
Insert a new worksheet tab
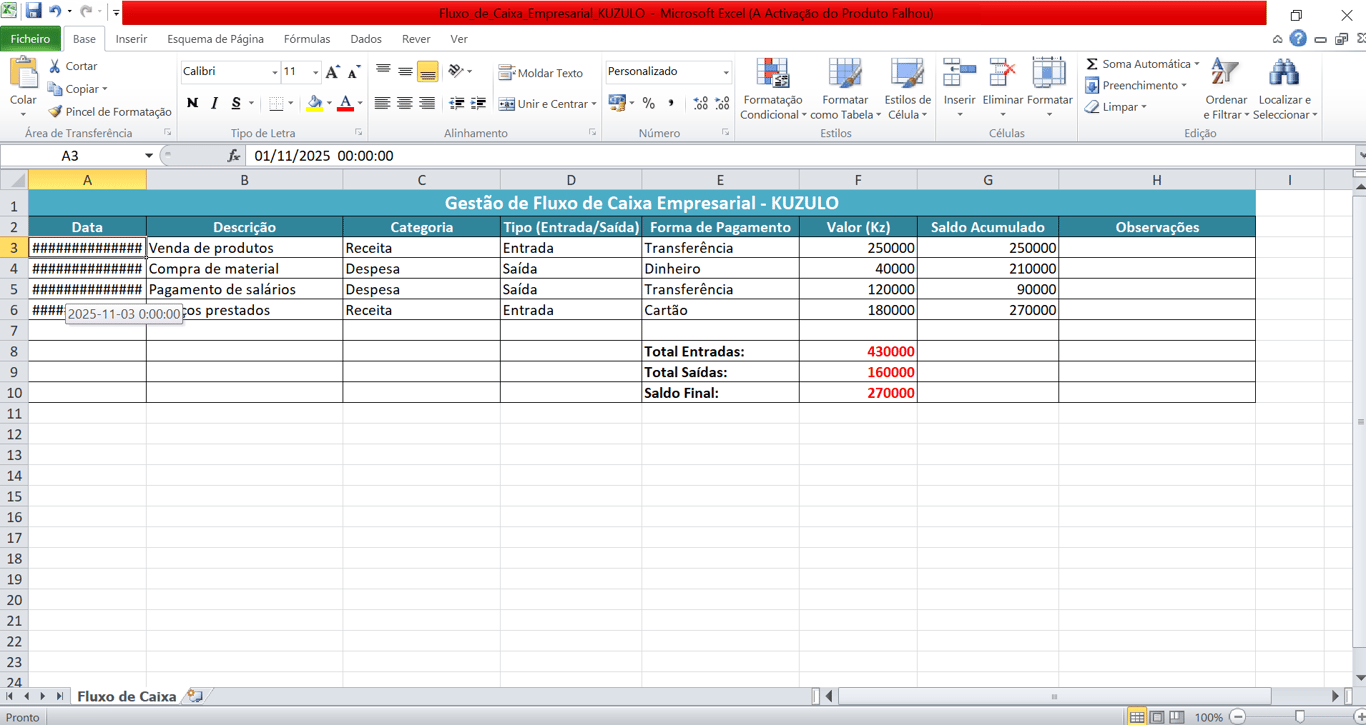click(194, 696)
